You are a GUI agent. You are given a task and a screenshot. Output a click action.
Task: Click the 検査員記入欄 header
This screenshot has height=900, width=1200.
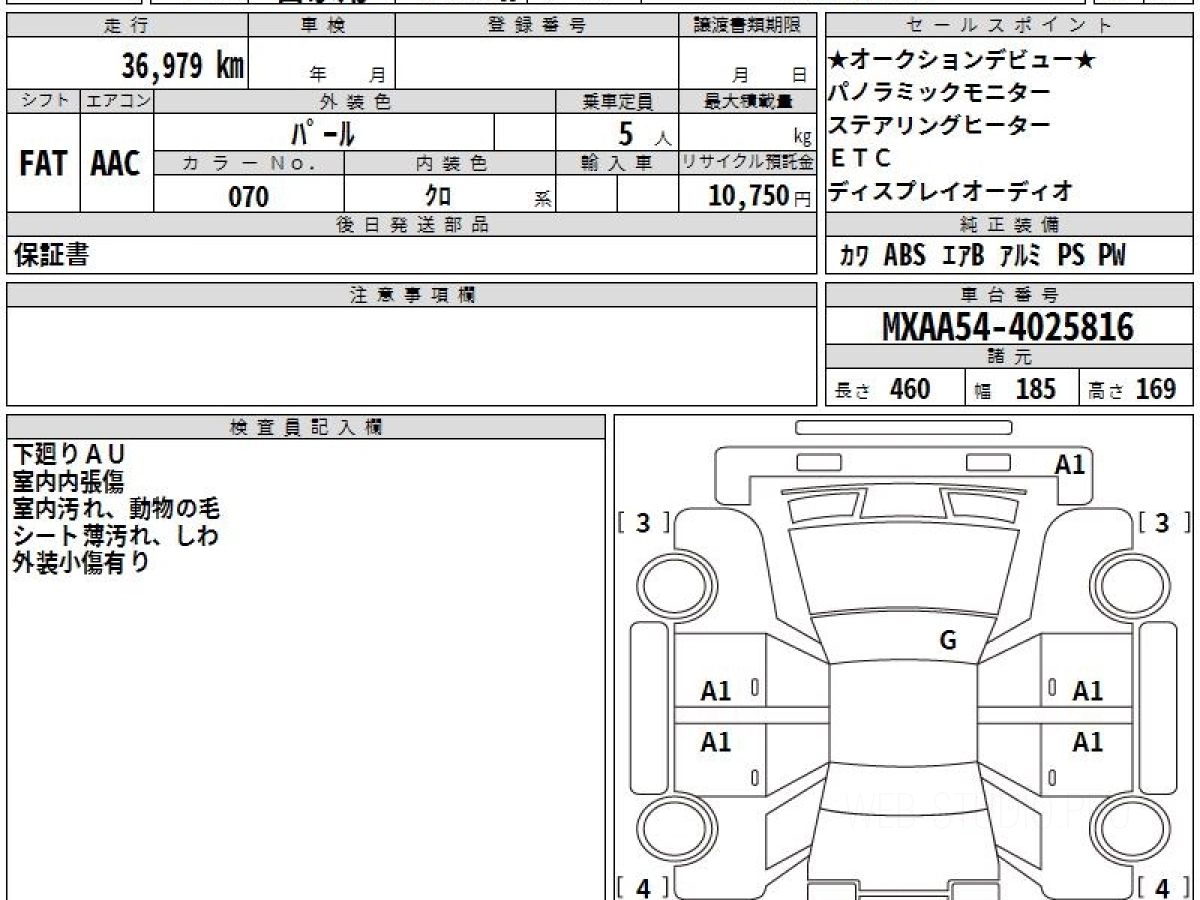tap(306, 427)
